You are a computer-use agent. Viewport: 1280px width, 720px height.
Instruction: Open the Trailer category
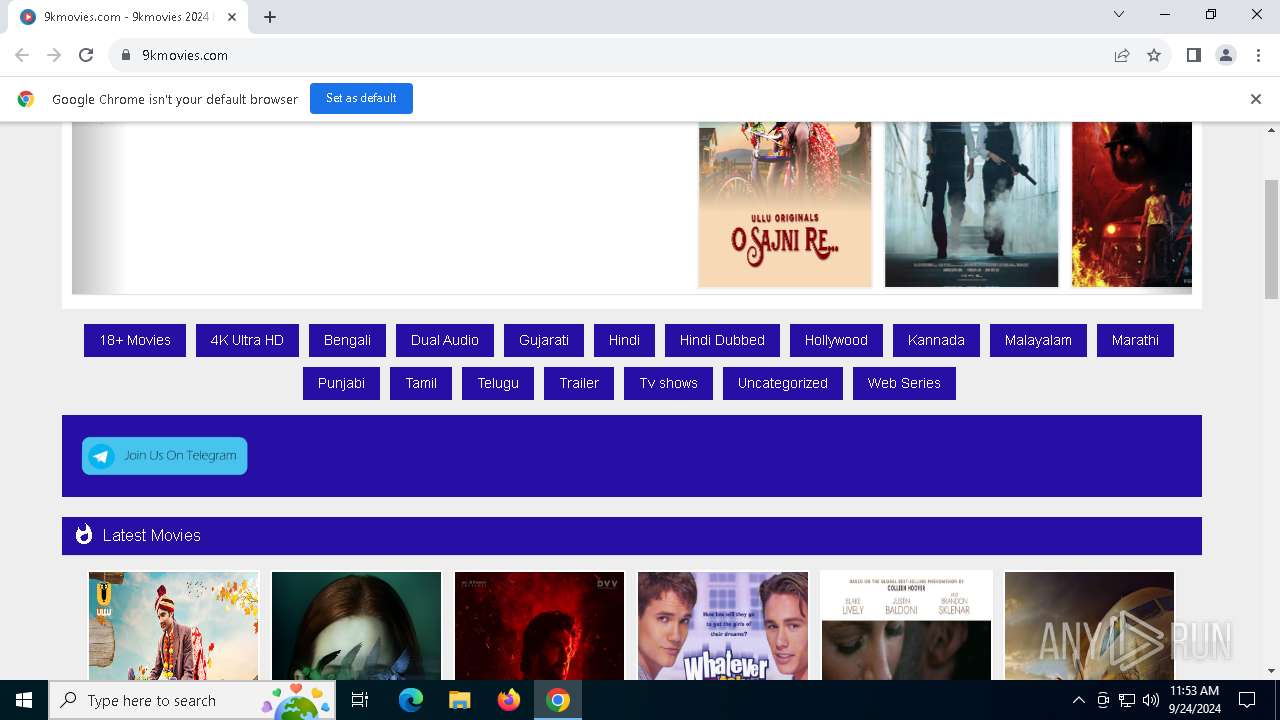579,383
